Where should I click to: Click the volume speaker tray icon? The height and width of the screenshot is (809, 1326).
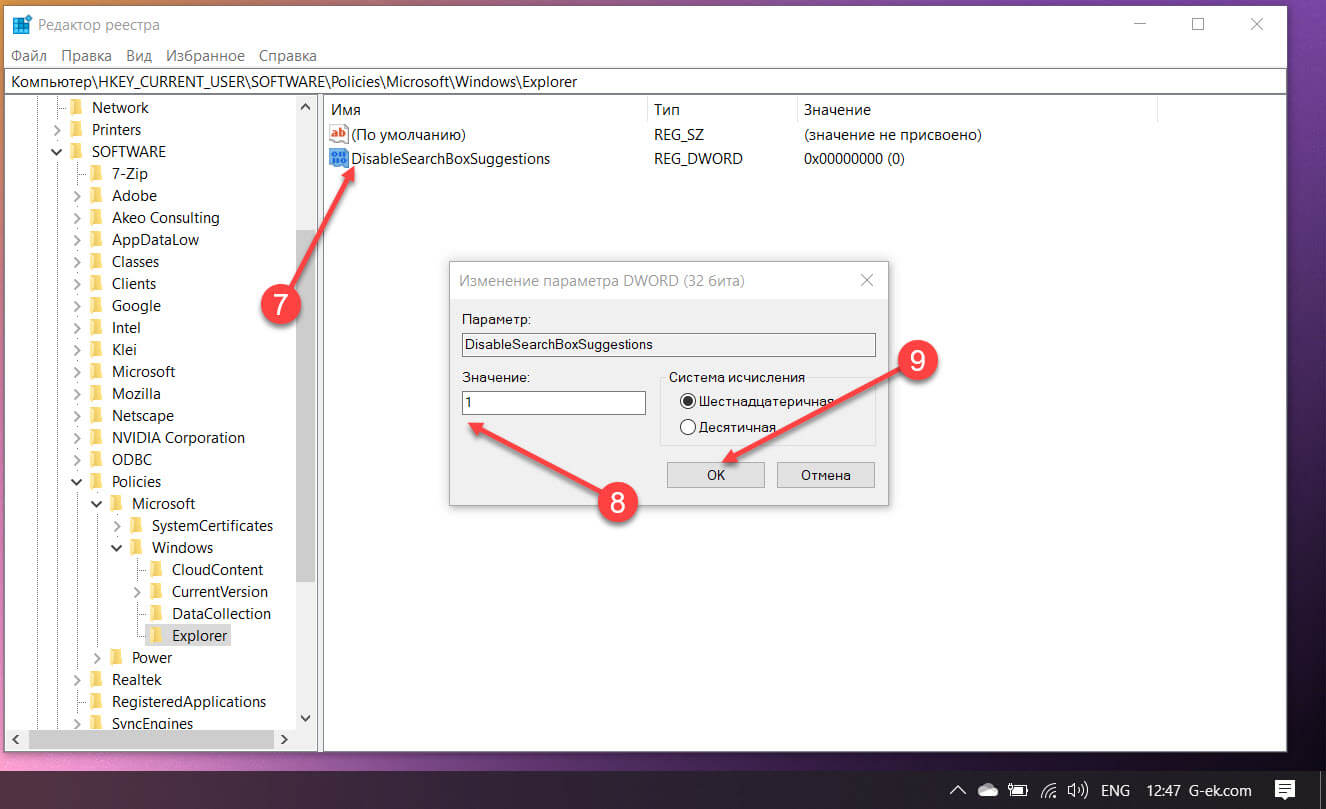click(x=1079, y=790)
